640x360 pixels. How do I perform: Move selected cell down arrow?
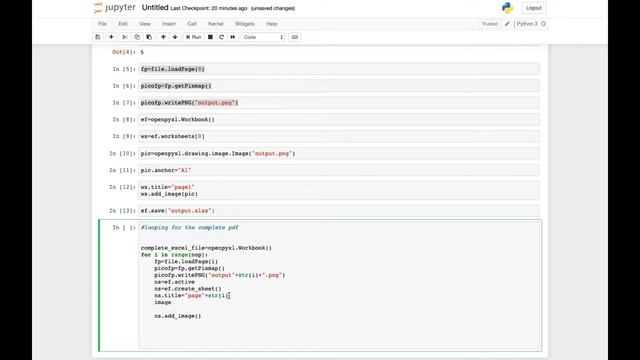click(x=175, y=37)
